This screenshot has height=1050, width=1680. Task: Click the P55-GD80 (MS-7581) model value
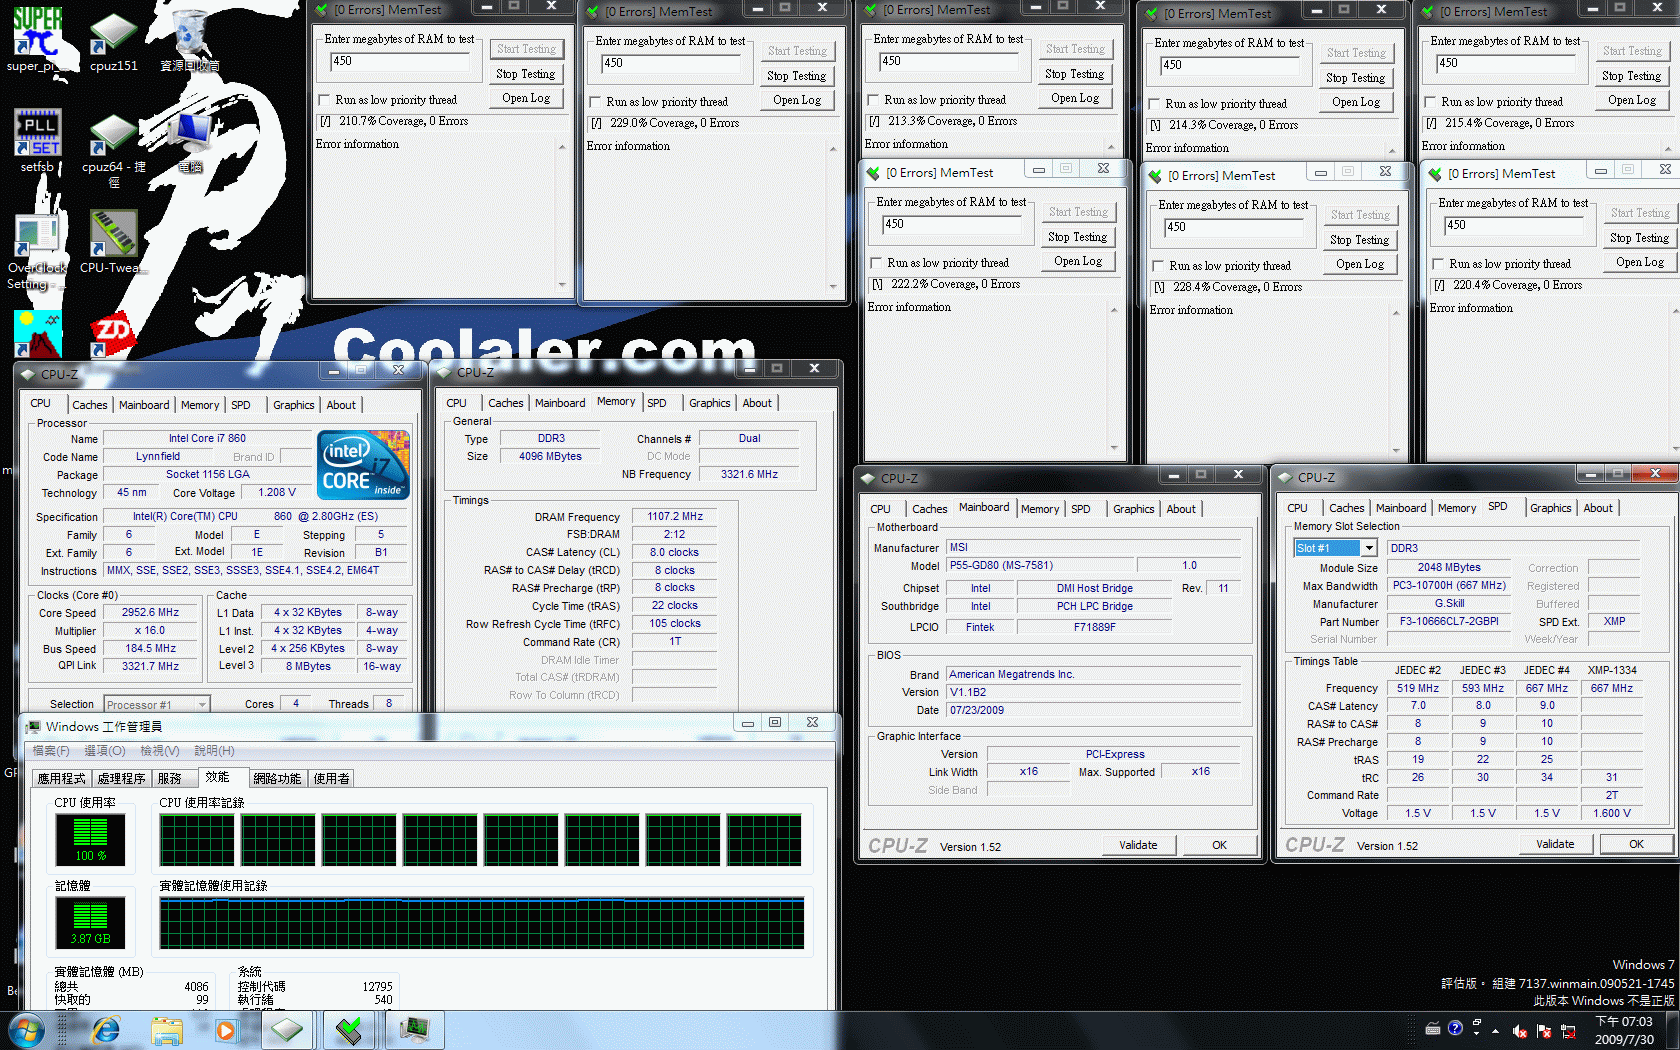tap(1040, 565)
